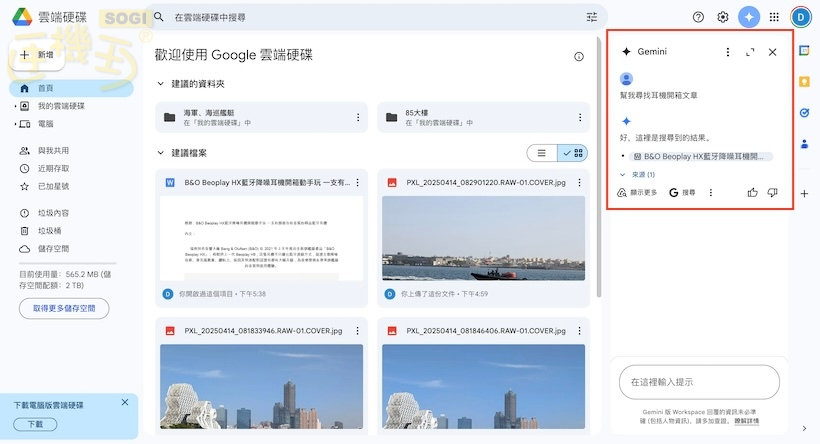This screenshot has height=444, width=820.
Task: Open the help question mark menu
Action: tap(698, 17)
